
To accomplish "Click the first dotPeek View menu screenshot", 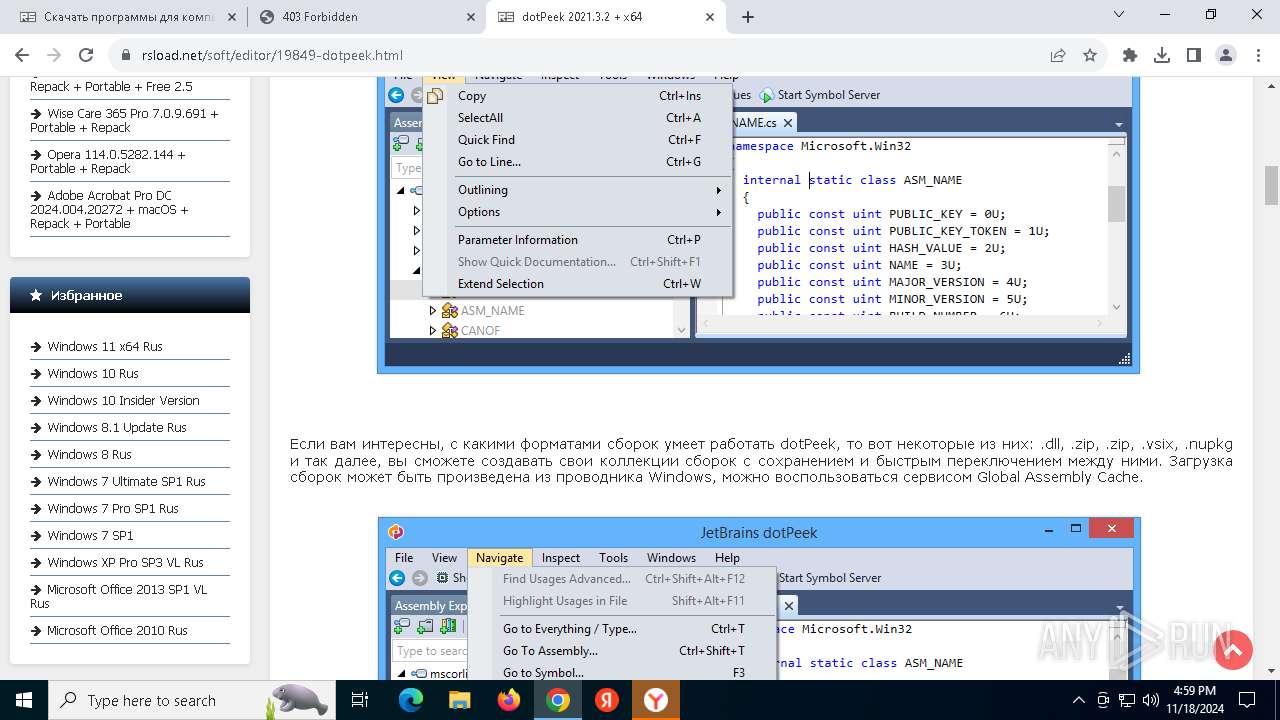I will pyautogui.click(x=758, y=224).
